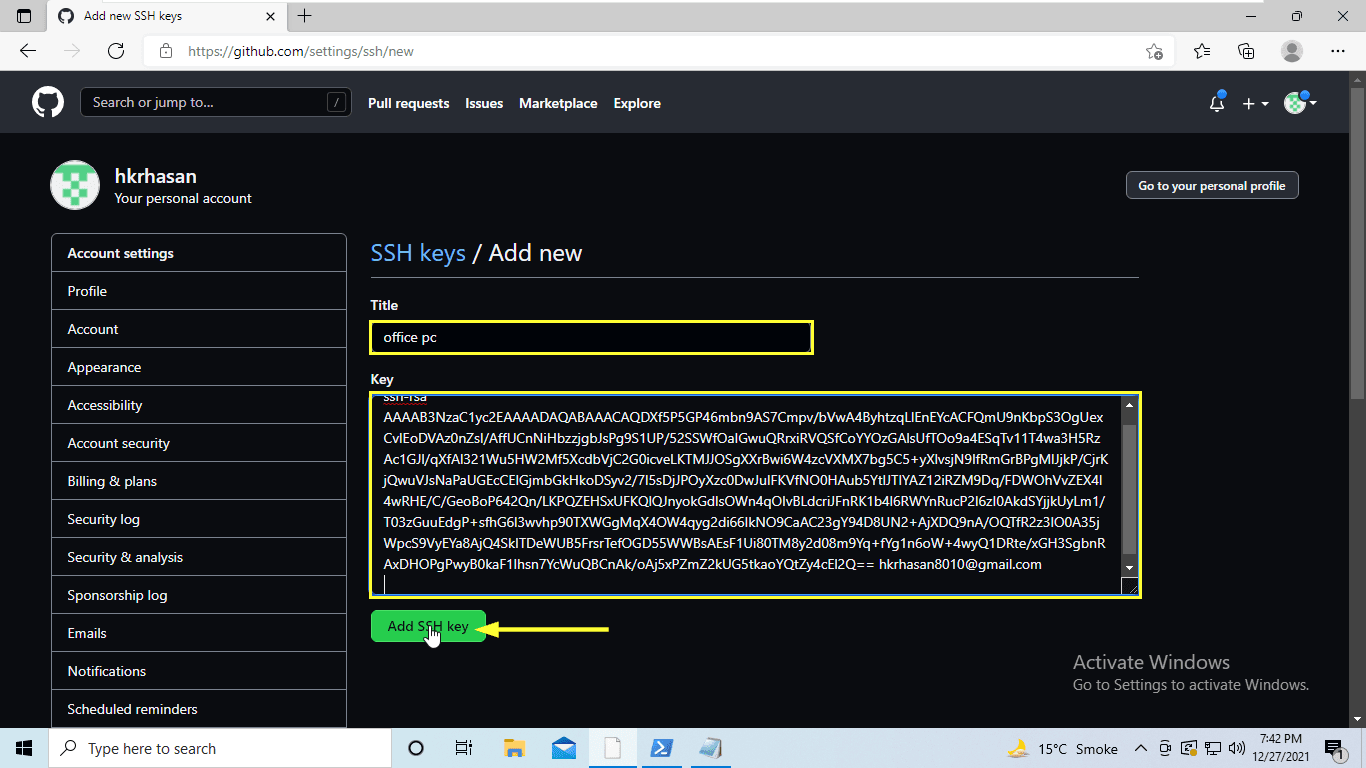The height and width of the screenshot is (768, 1366).
Task: Expand the plus create-new dropdown
Action: click(1255, 103)
